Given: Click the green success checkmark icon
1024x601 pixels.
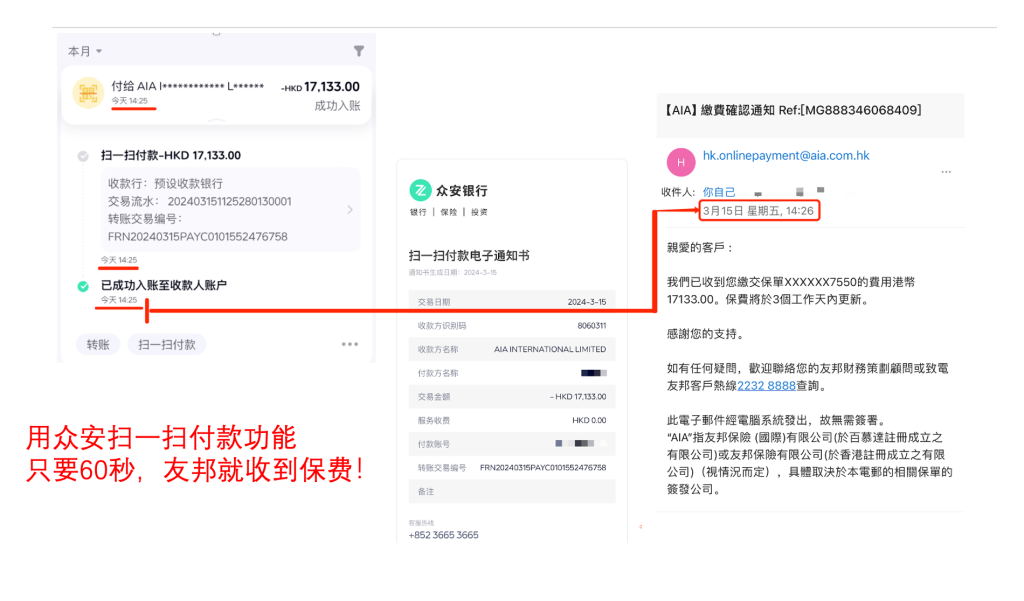Looking at the screenshot, I should pos(83,286).
